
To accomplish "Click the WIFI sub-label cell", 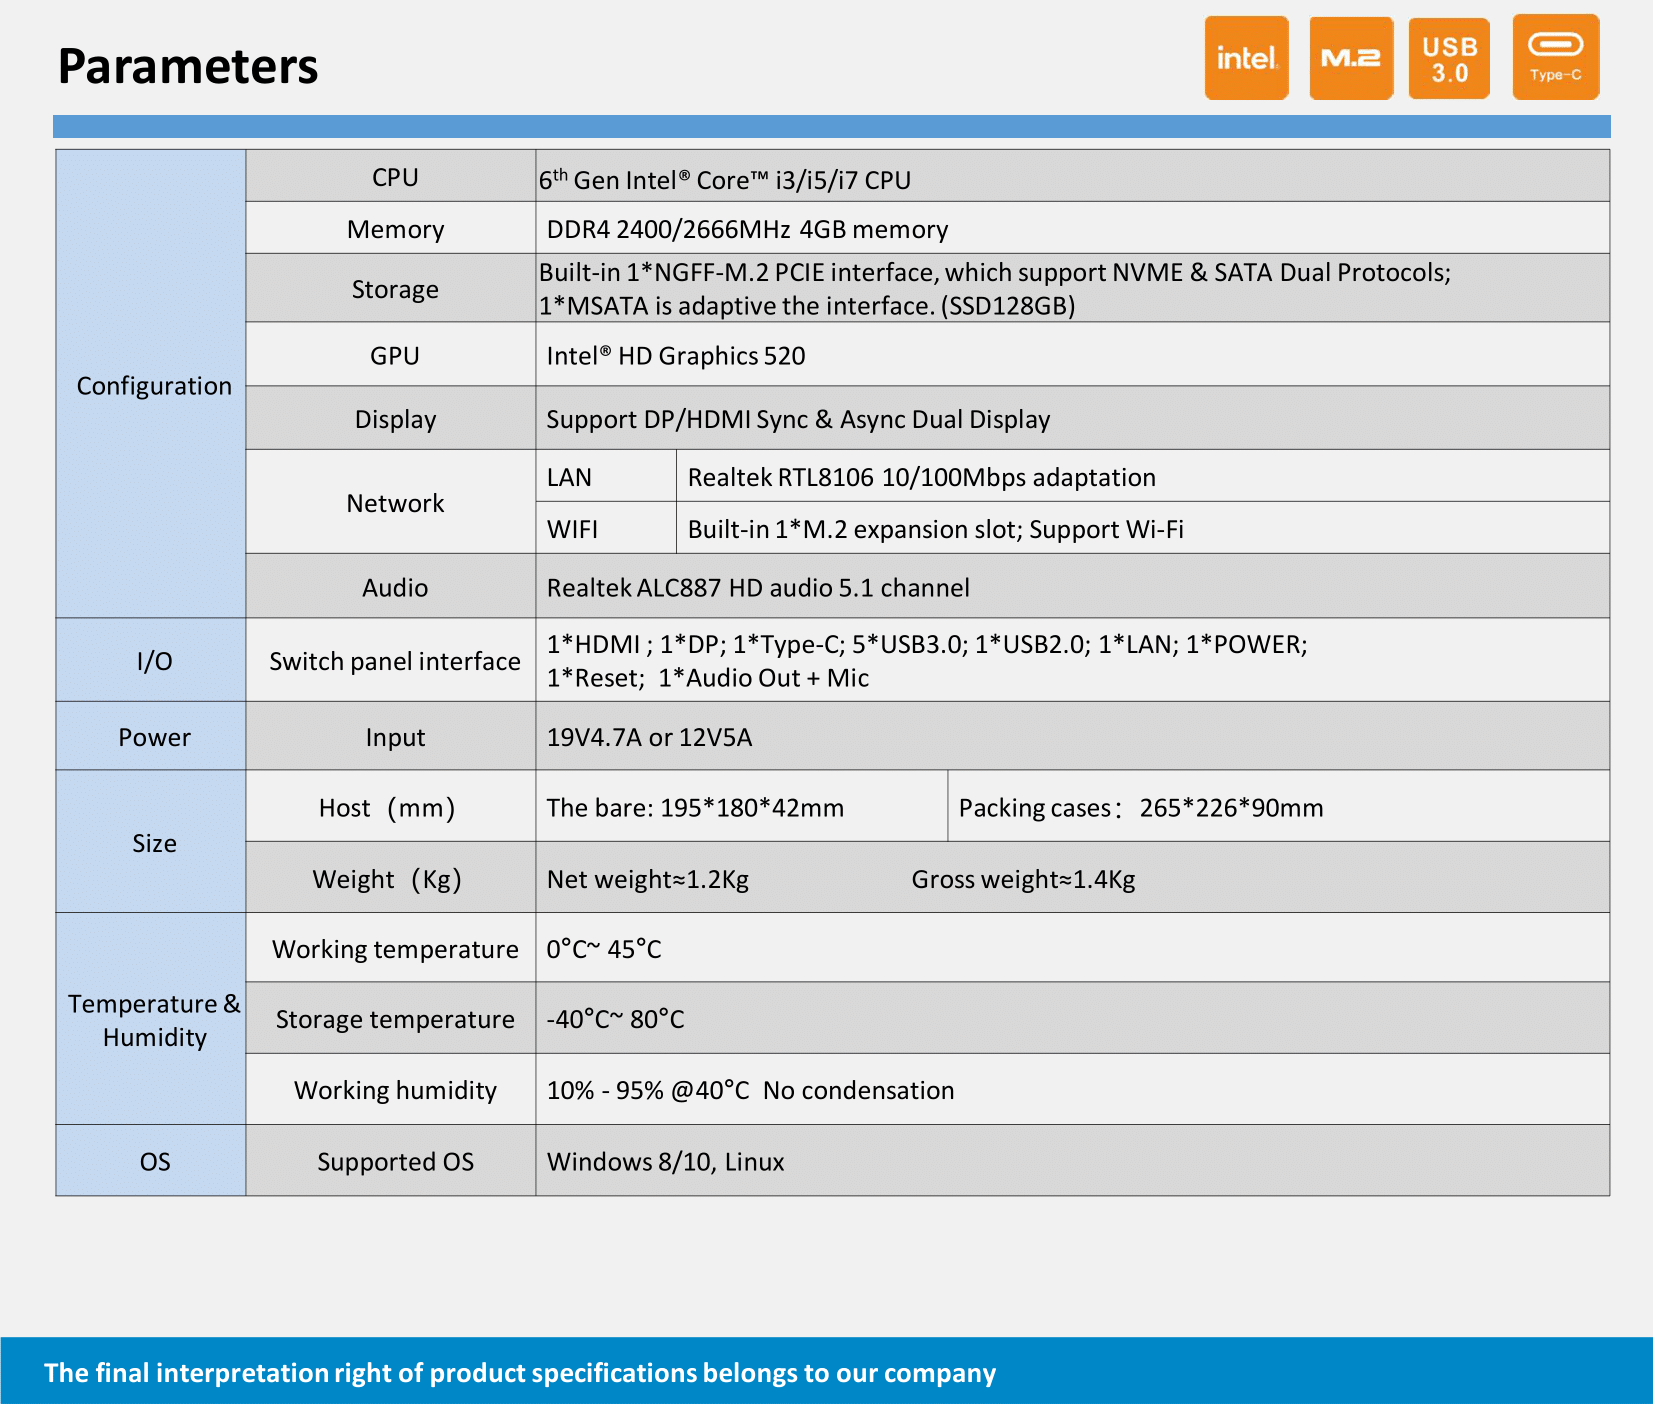I will [606, 528].
